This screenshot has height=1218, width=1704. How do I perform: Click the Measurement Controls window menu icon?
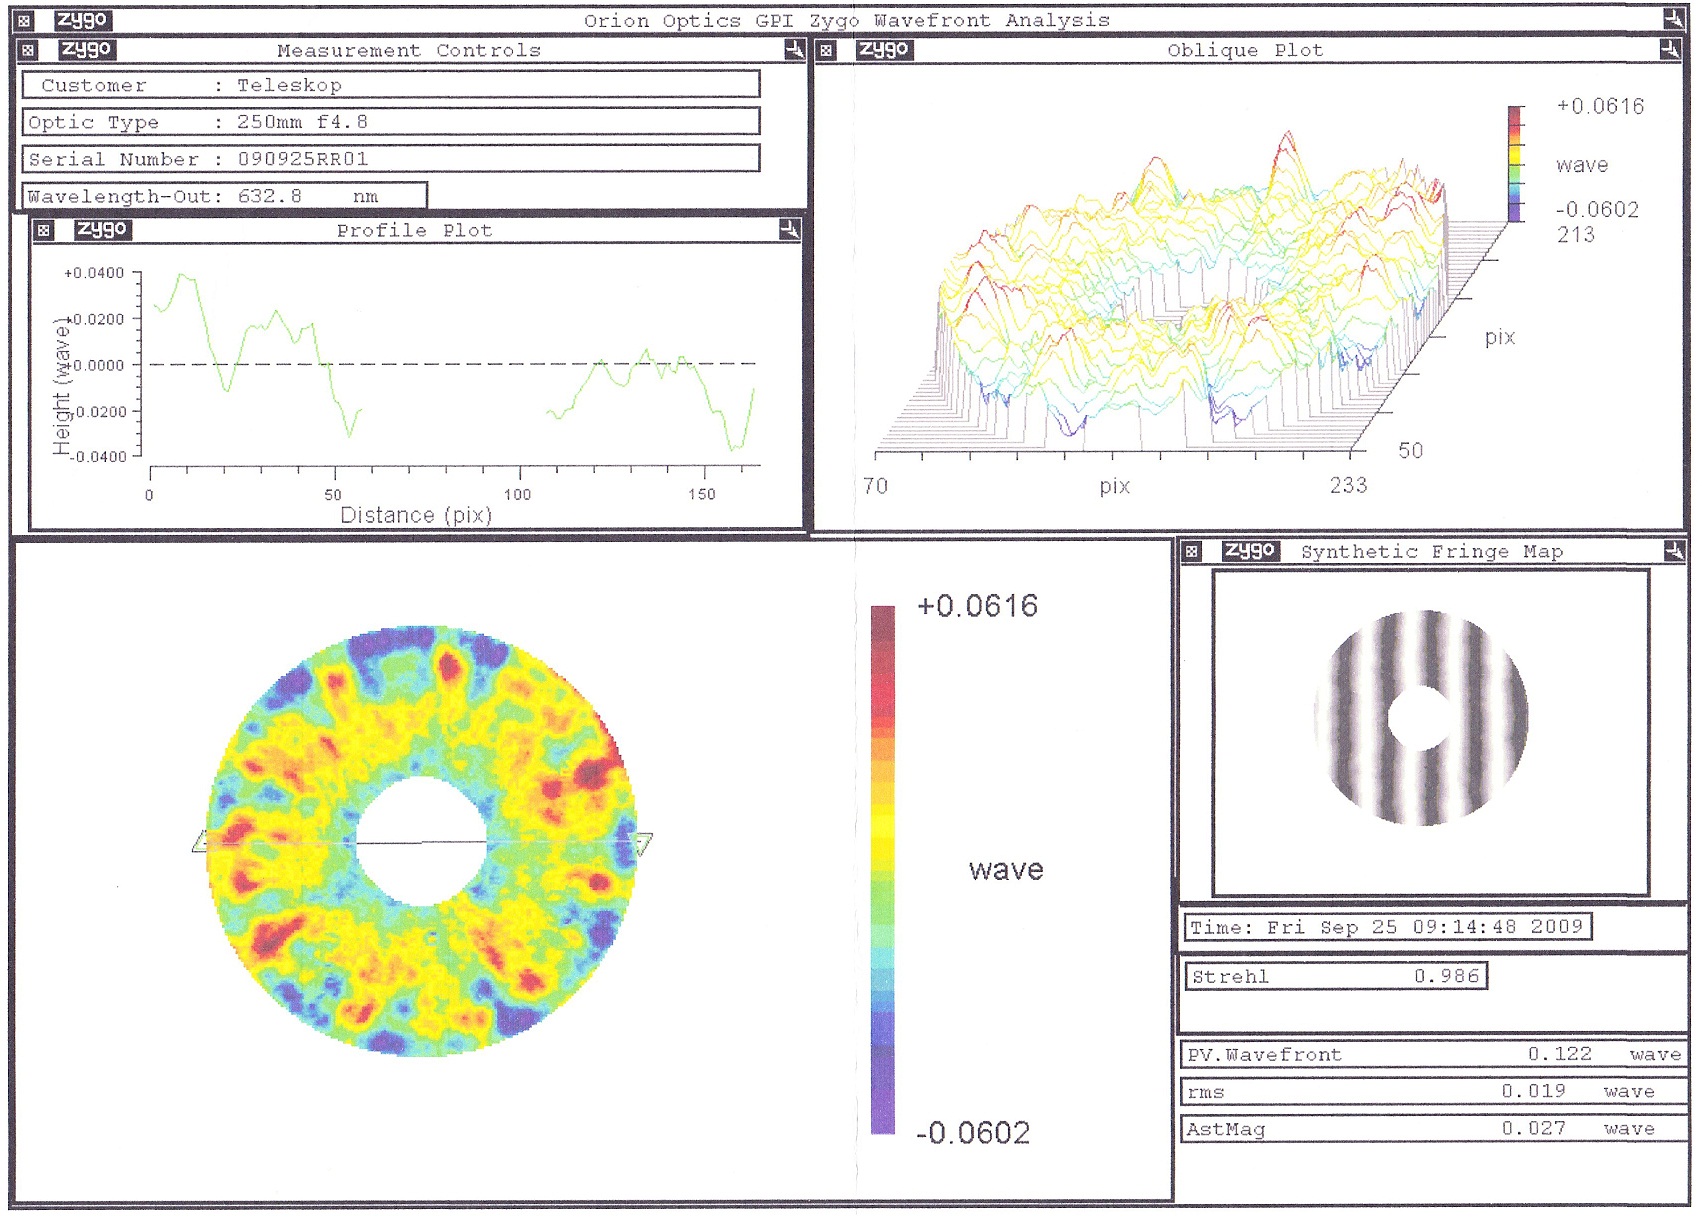click(28, 50)
